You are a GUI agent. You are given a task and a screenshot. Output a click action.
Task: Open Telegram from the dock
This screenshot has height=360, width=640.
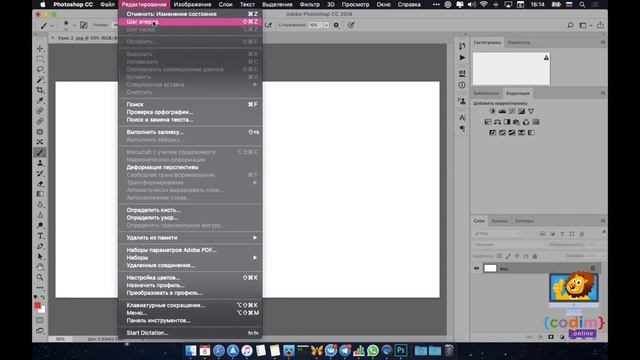(x=345, y=350)
